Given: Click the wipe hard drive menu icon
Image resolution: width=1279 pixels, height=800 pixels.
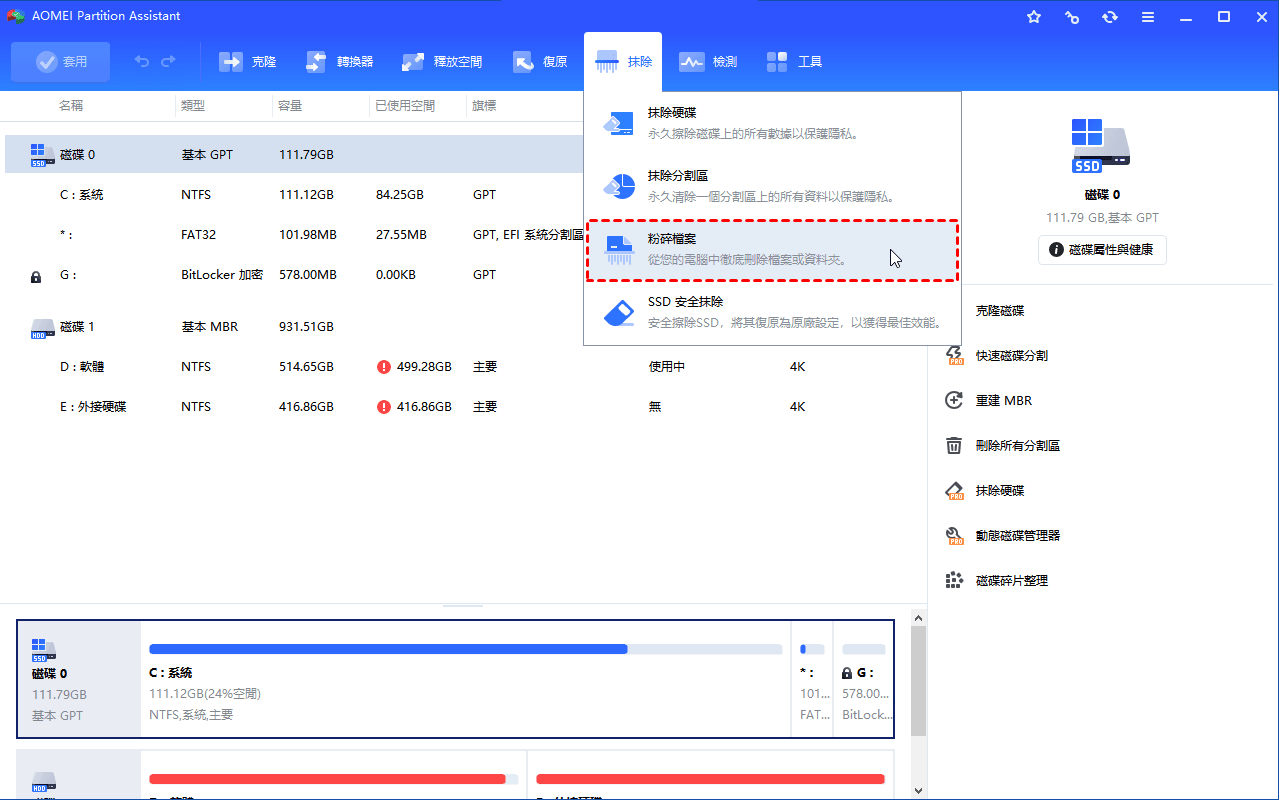Looking at the screenshot, I should [x=619, y=123].
